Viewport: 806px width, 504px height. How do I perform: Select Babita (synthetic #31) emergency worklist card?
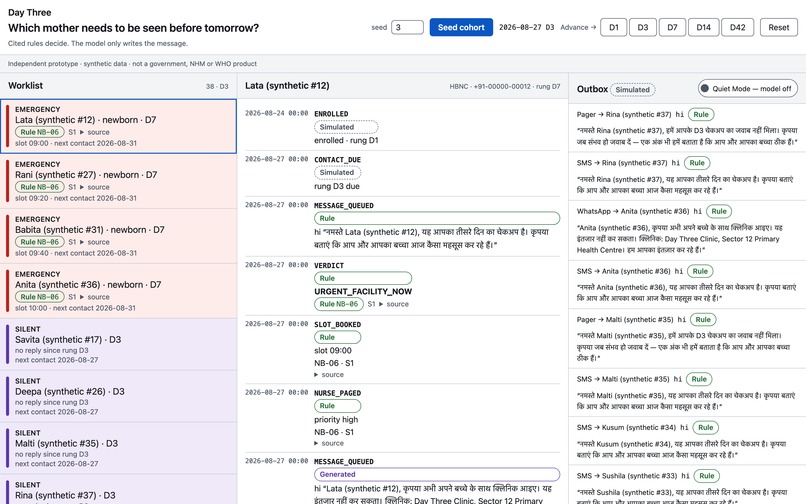pos(118,236)
